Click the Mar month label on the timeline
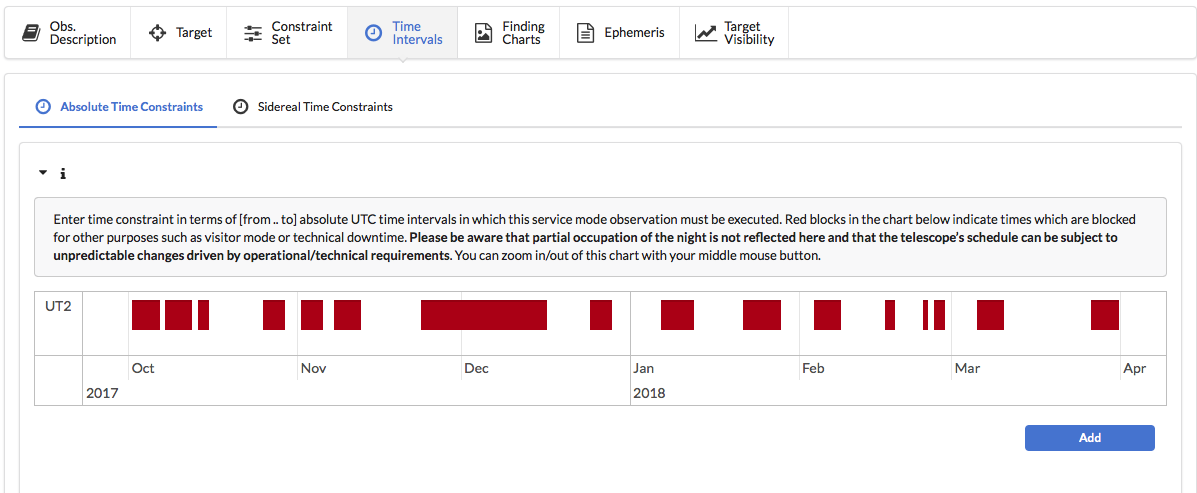This screenshot has height=493, width=1197. tap(967, 369)
